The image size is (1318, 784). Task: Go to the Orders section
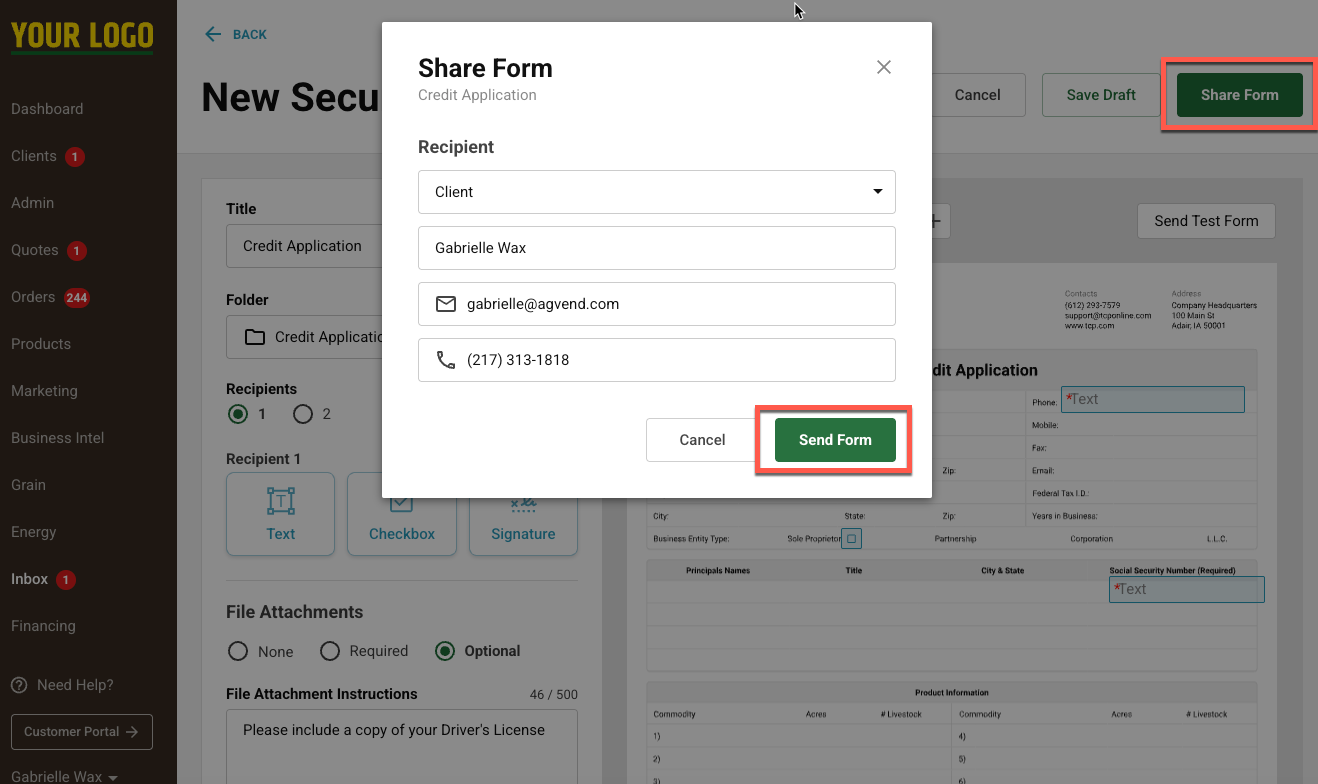pyautogui.click(x=33, y=297)
